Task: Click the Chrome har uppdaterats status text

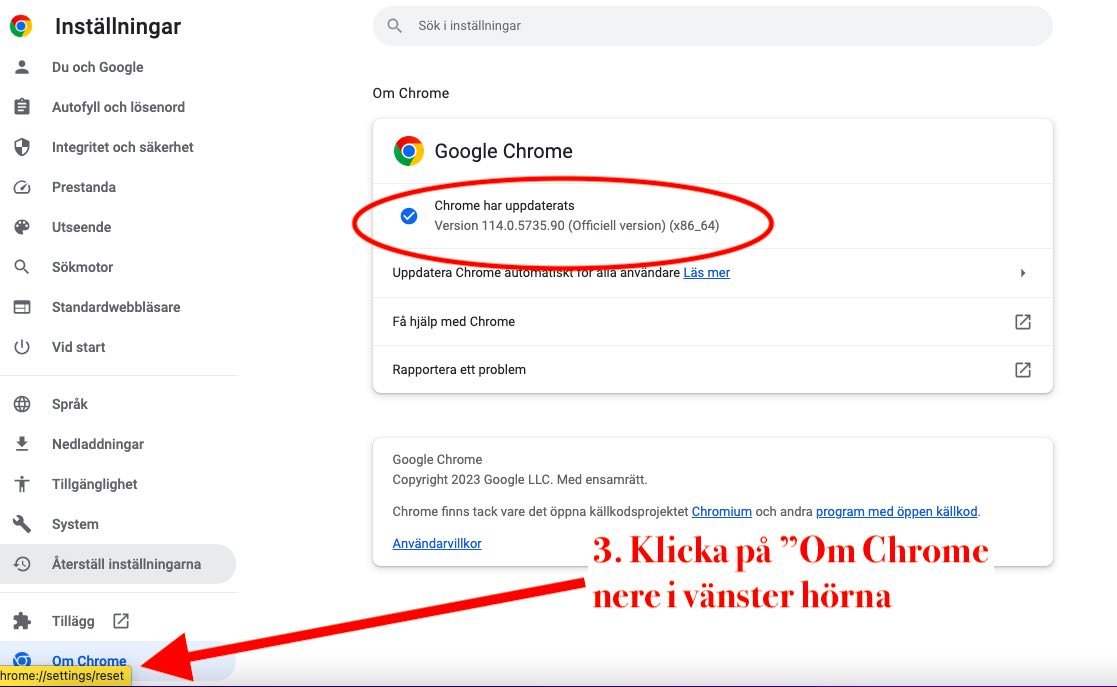Action: (504, 205)
